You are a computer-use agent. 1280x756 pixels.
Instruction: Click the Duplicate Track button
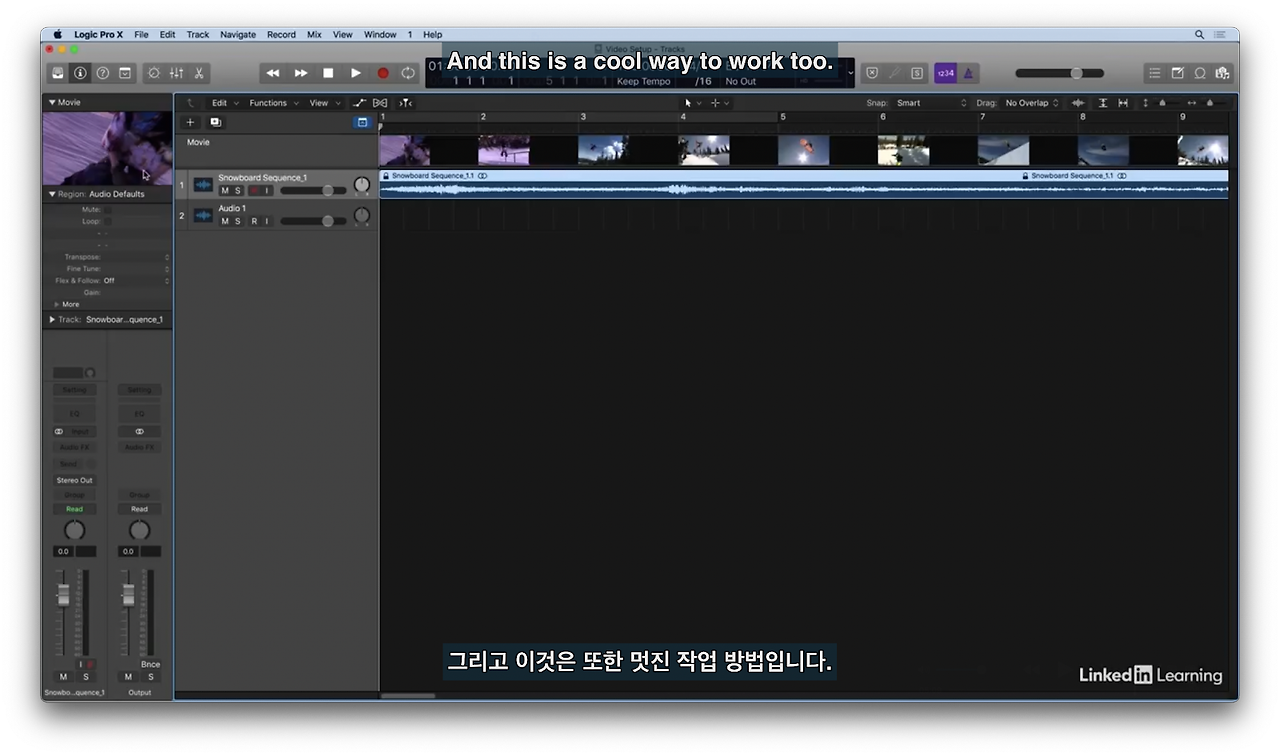click(215, 122)
